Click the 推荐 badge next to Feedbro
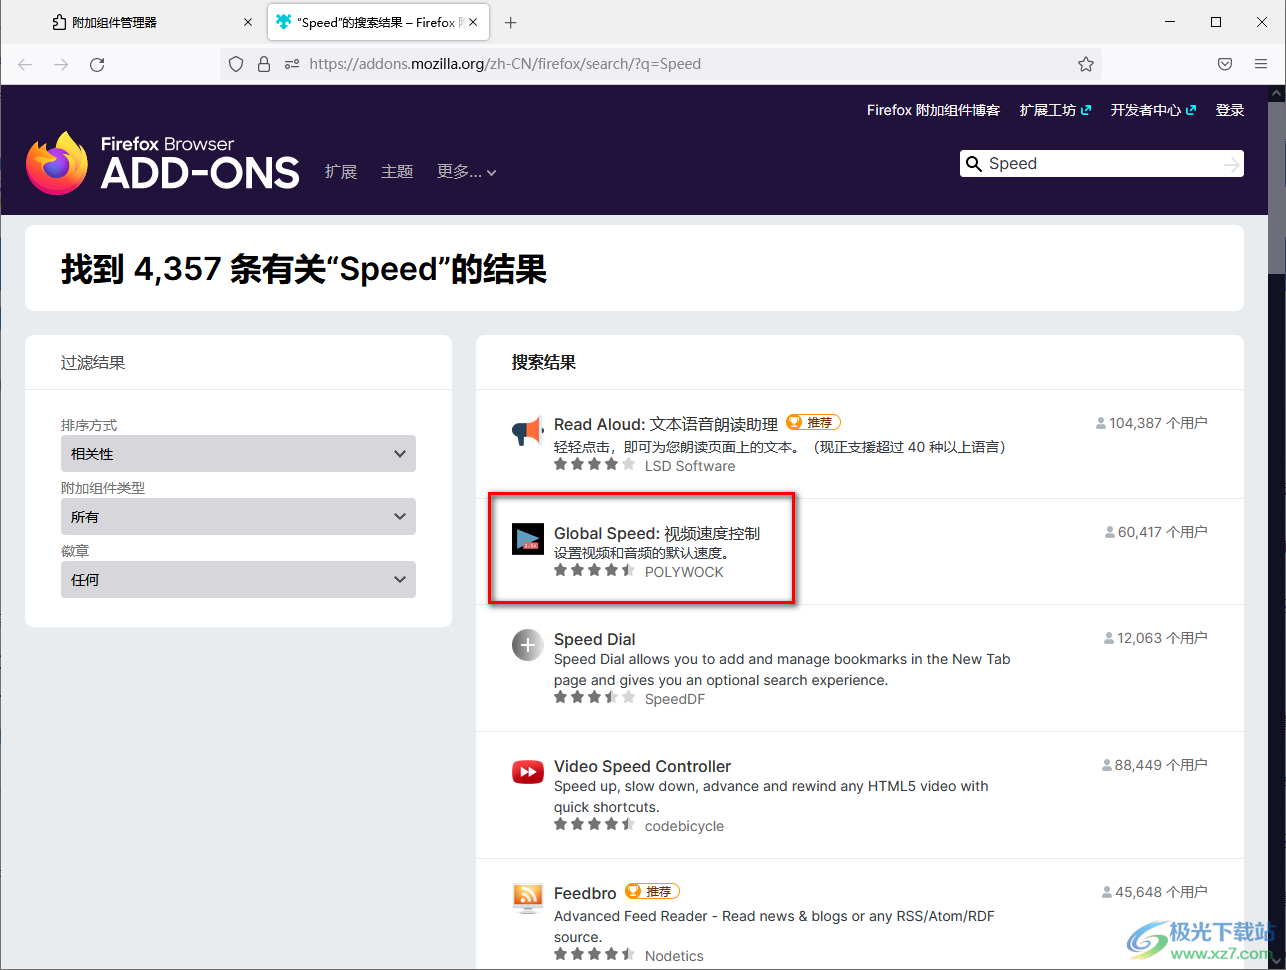1286x970 pixels. (x=652, y=891)
